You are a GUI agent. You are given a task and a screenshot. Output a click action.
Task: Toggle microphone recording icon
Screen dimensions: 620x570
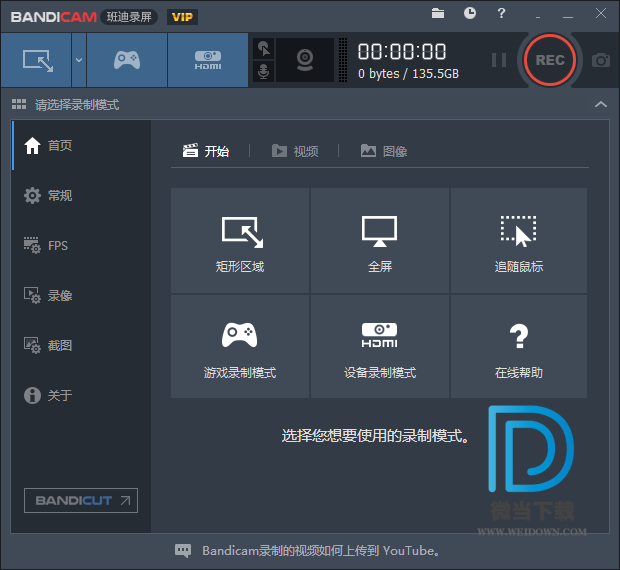point(263,72)
